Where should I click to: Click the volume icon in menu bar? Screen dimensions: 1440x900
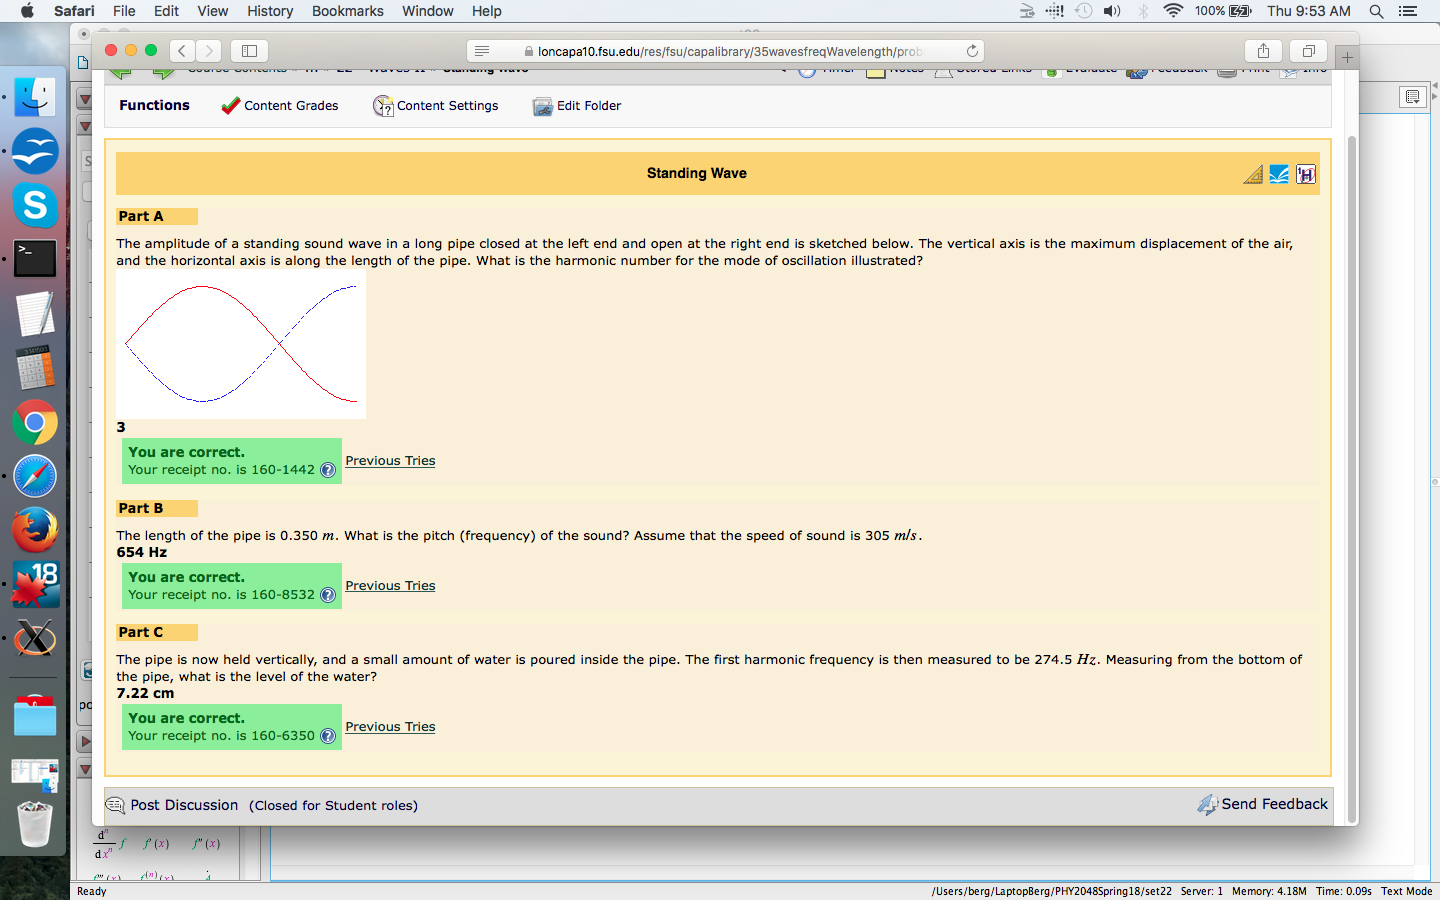(x=1112, y=11)
